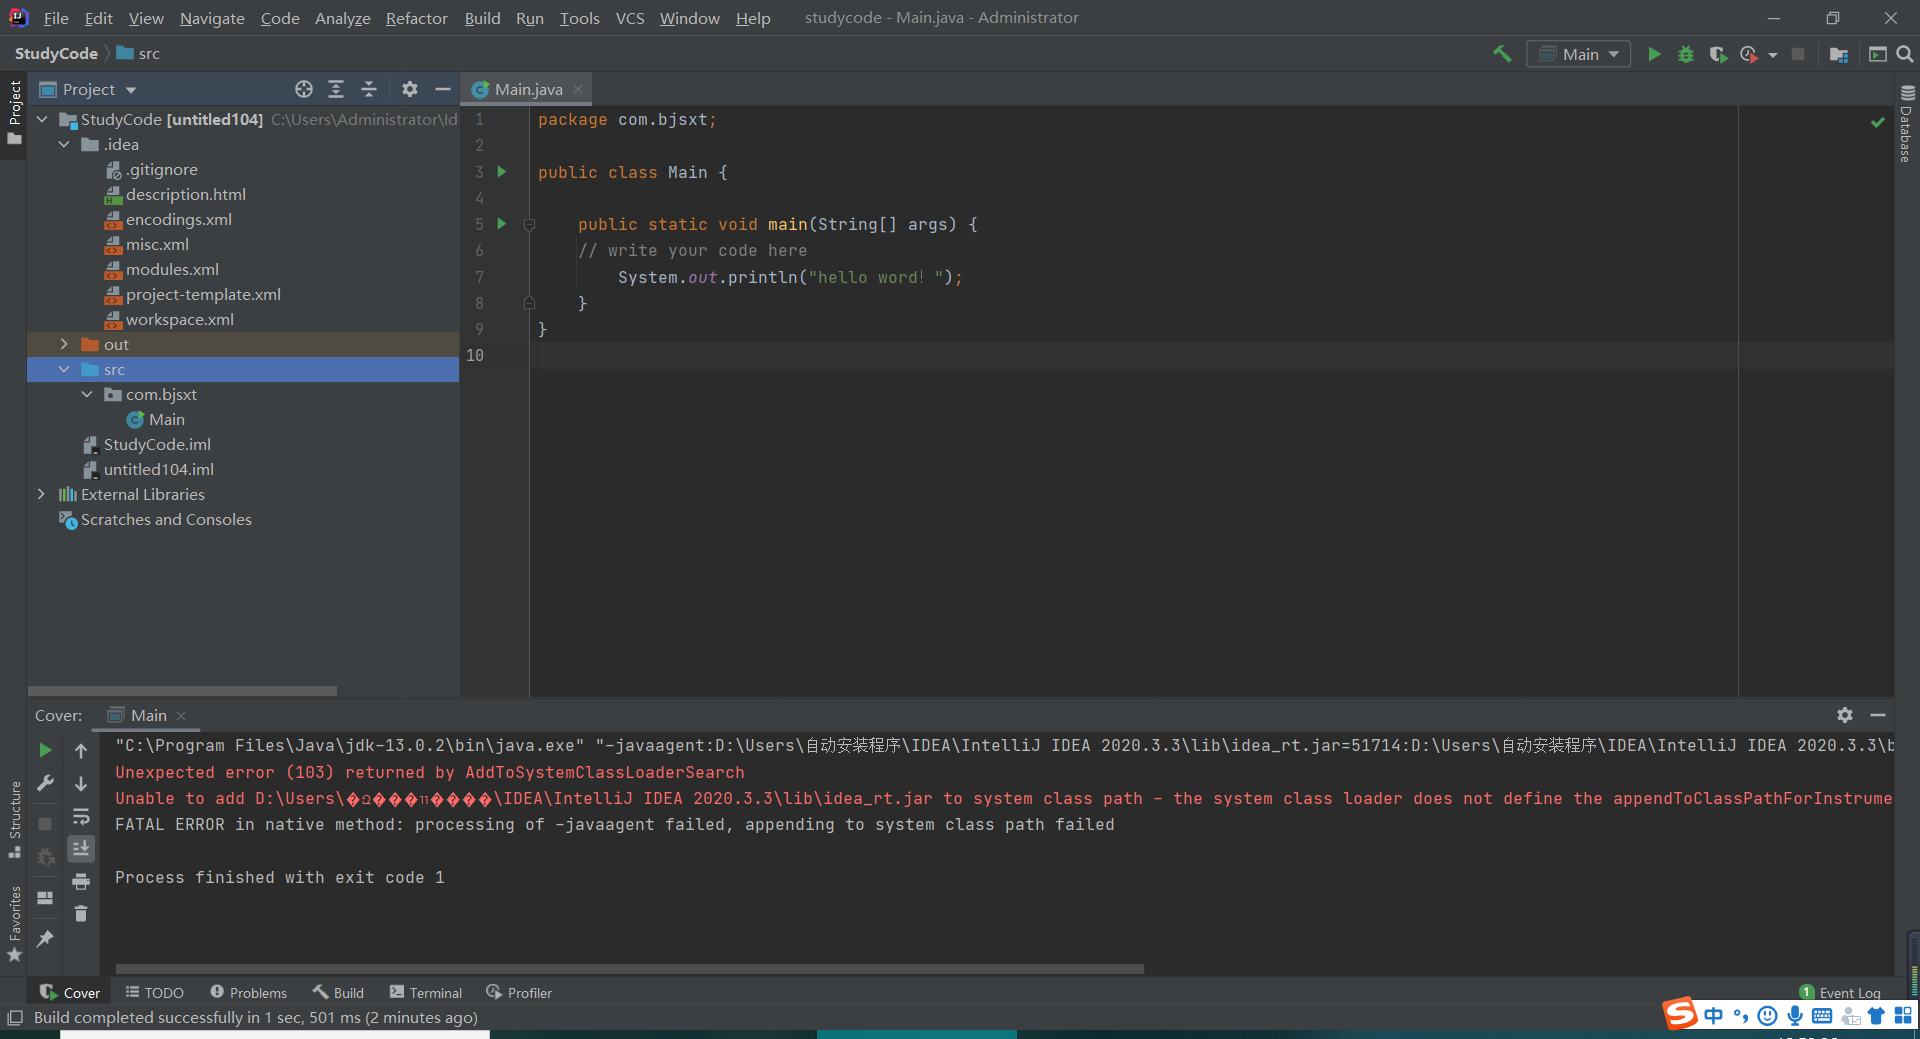The width and height of the screenshot is (1920, 1039).
Task: Expand the out folder
Action: click(64, 344)
